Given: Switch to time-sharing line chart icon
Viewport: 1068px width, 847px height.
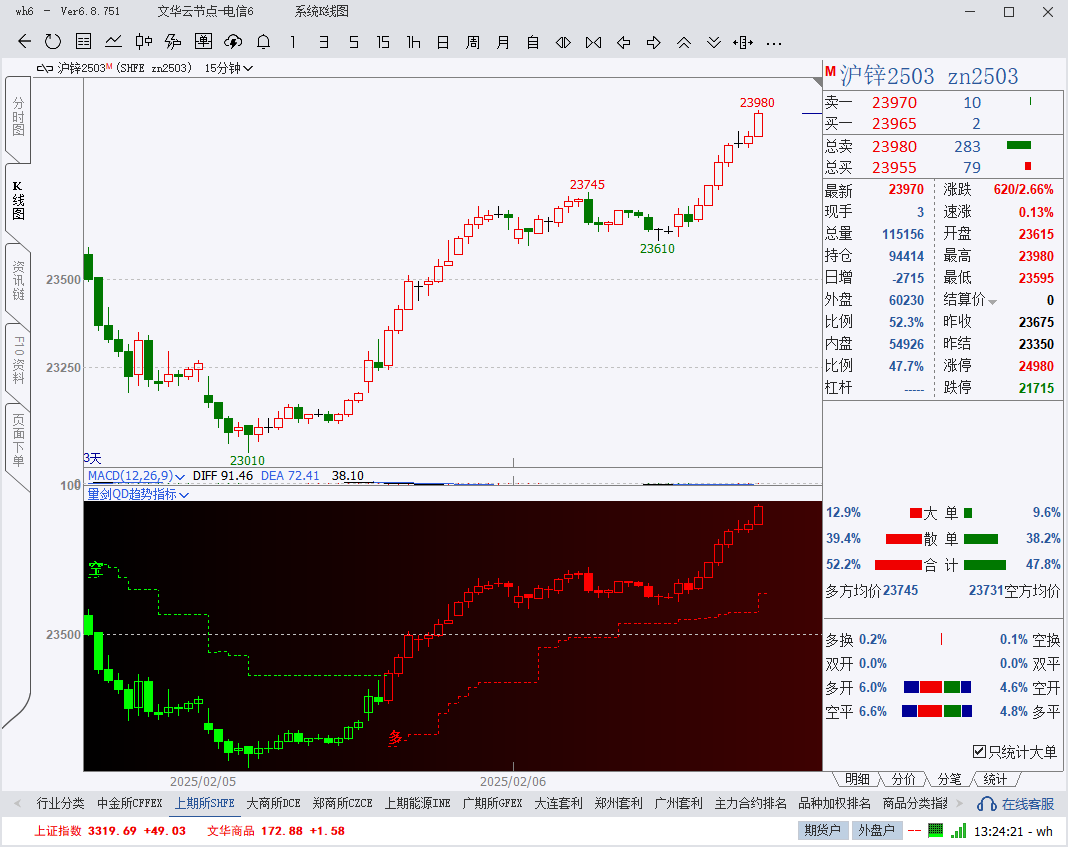Looking at the screenshot, I should [x=114, y=42].
